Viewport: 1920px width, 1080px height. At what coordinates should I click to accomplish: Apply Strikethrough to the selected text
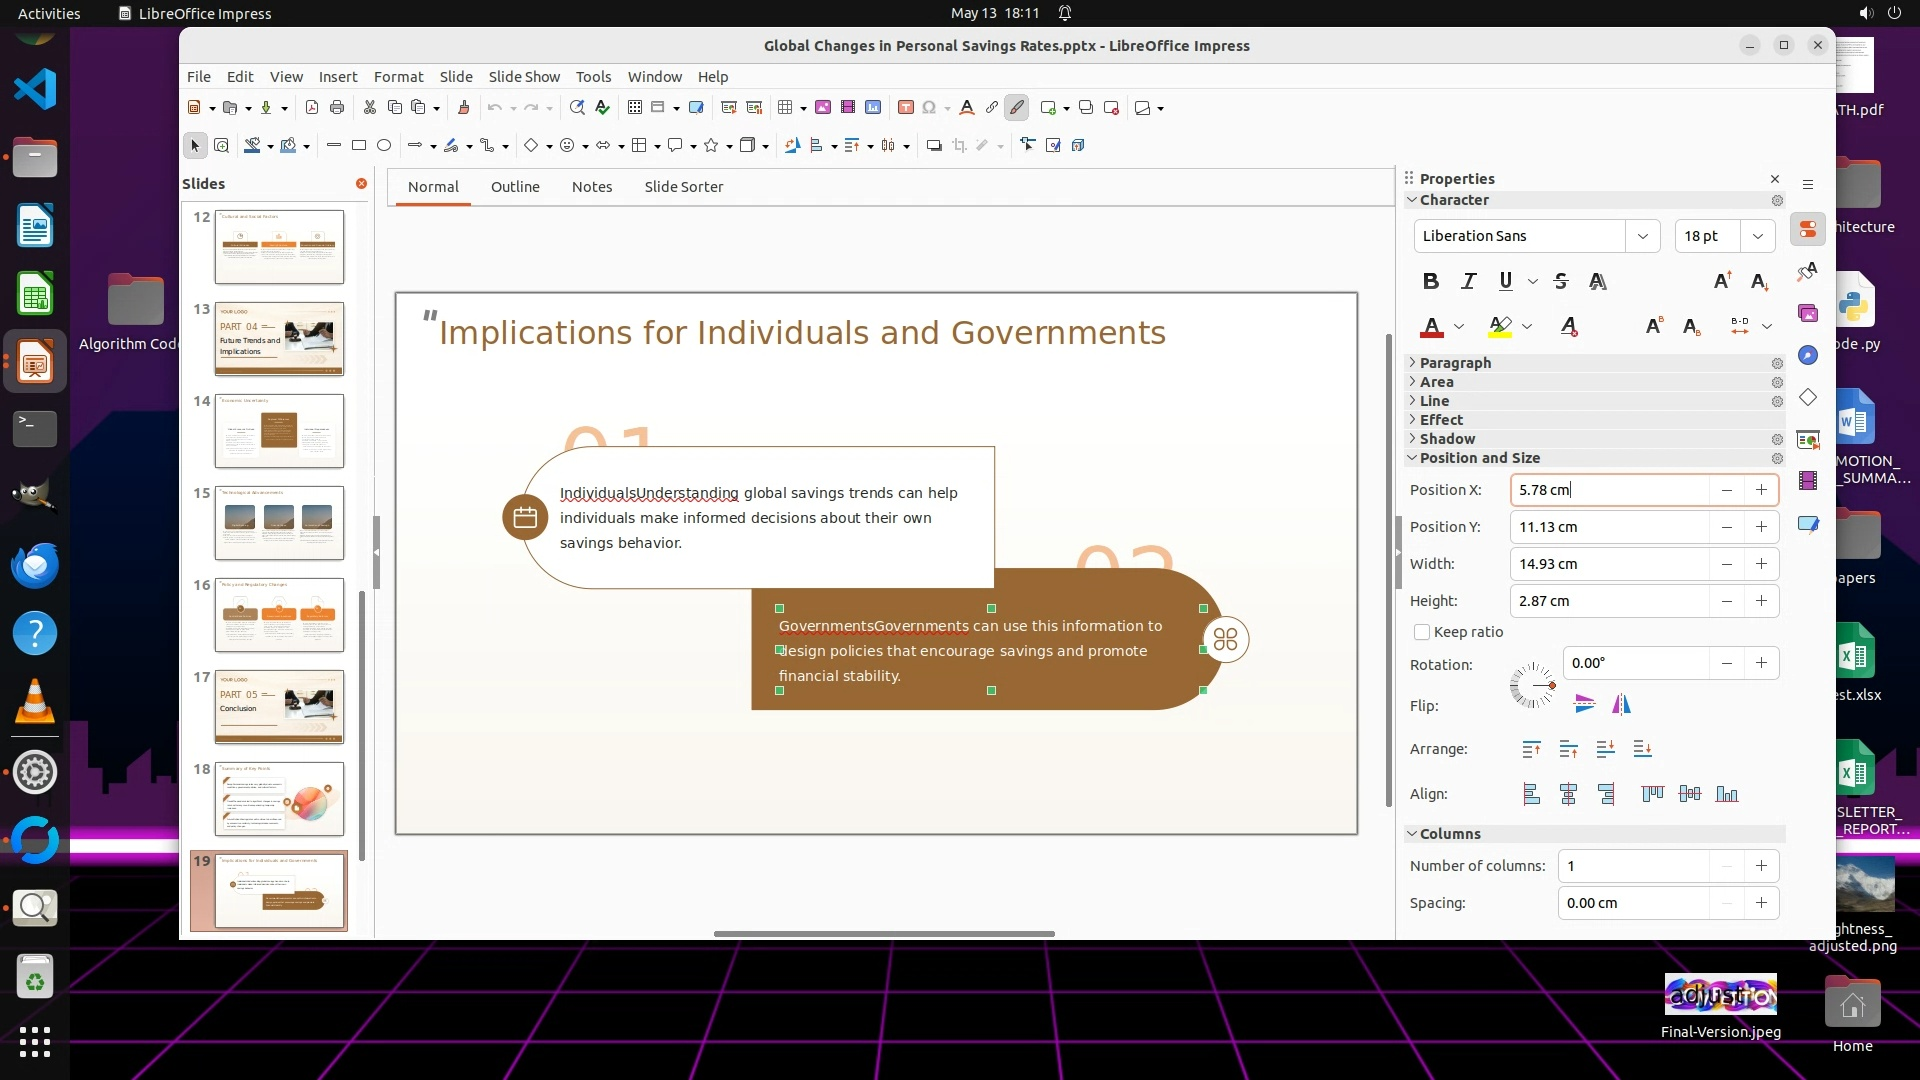click(1560, 281)
